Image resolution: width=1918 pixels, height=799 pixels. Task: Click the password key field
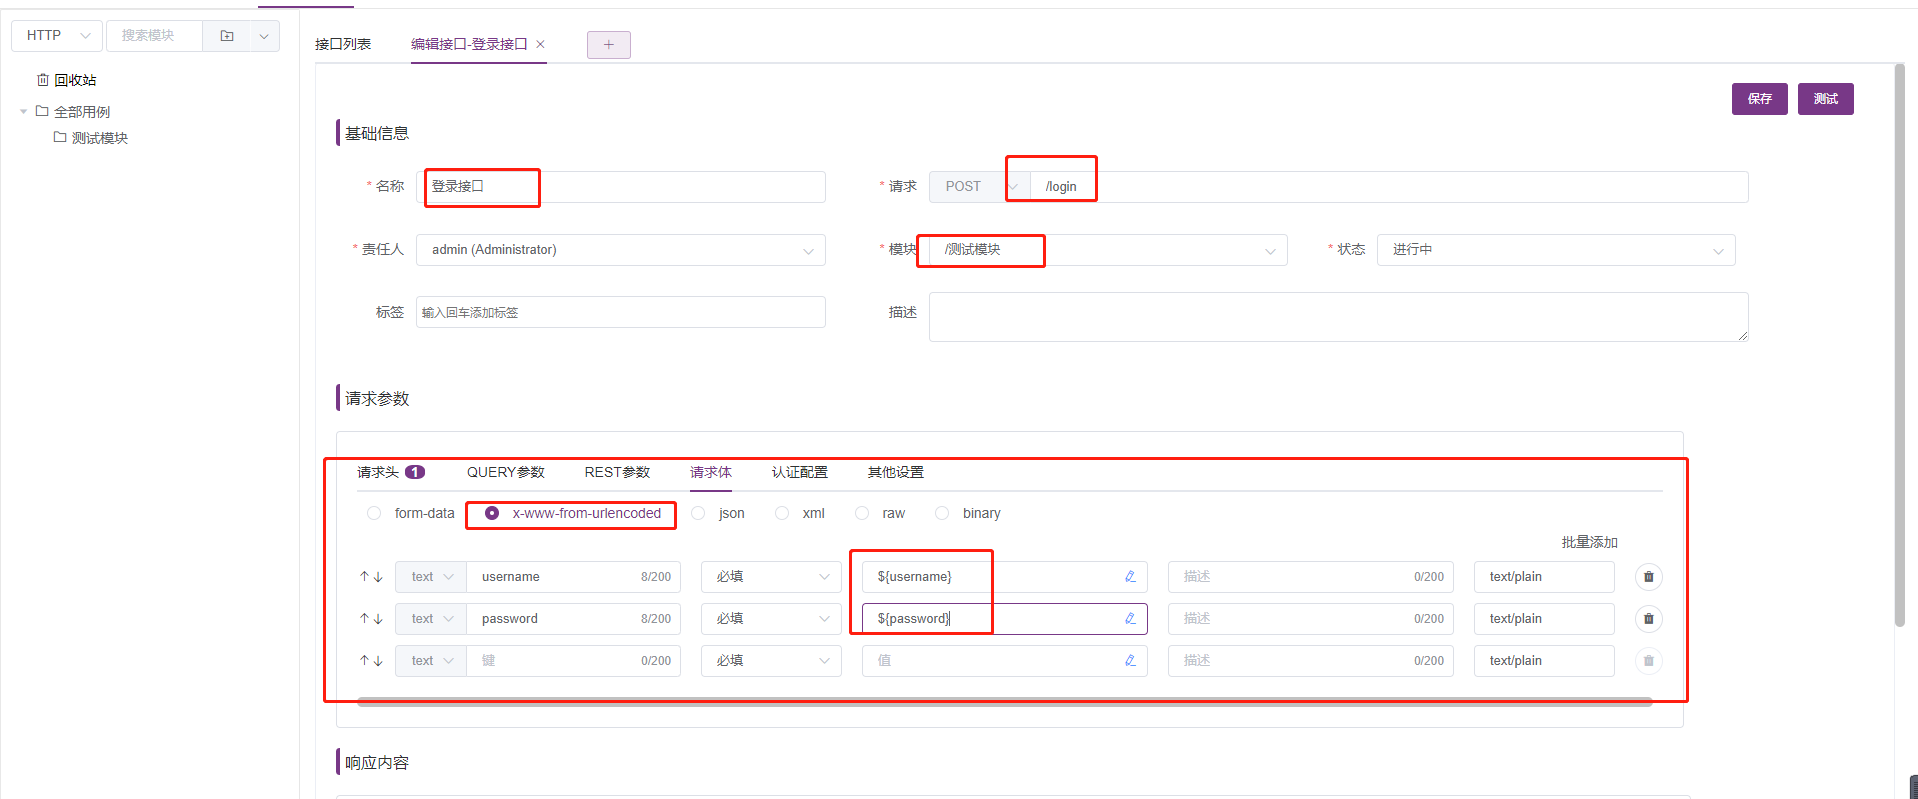573,619
